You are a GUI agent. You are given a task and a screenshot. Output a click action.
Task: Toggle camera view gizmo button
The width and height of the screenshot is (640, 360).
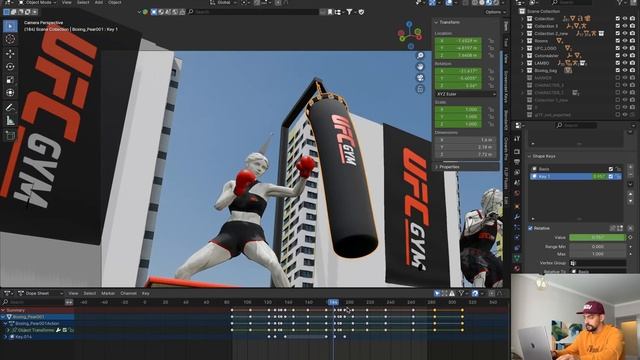420,78
